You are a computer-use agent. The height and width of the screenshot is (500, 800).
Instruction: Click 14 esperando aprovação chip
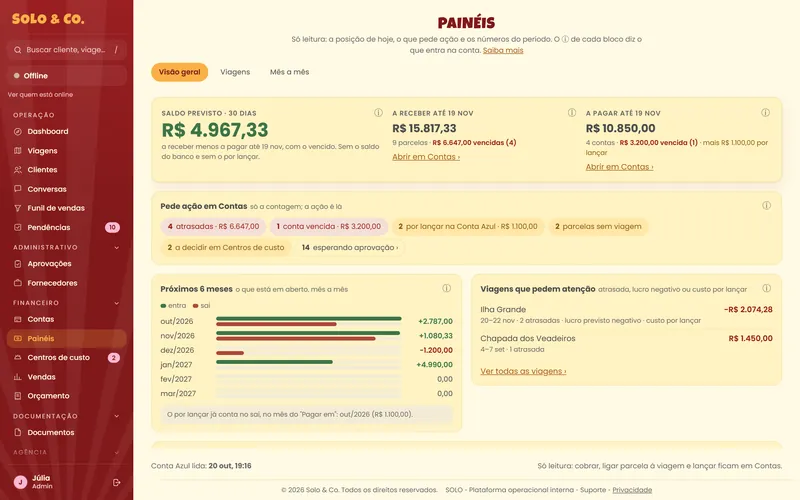point(350,247)
